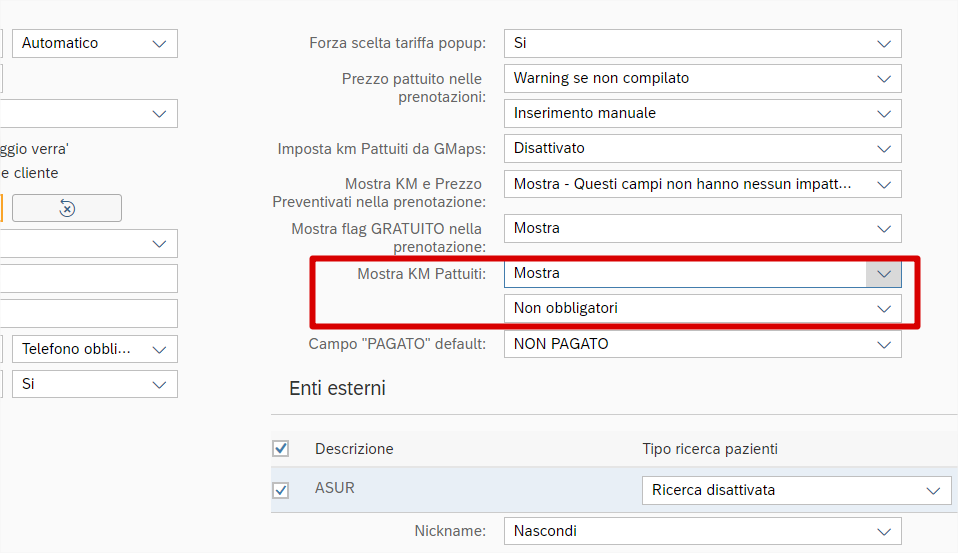Click the Descrizione column header
This screenshot has height=553, width=958.
[x=354, y=449]
